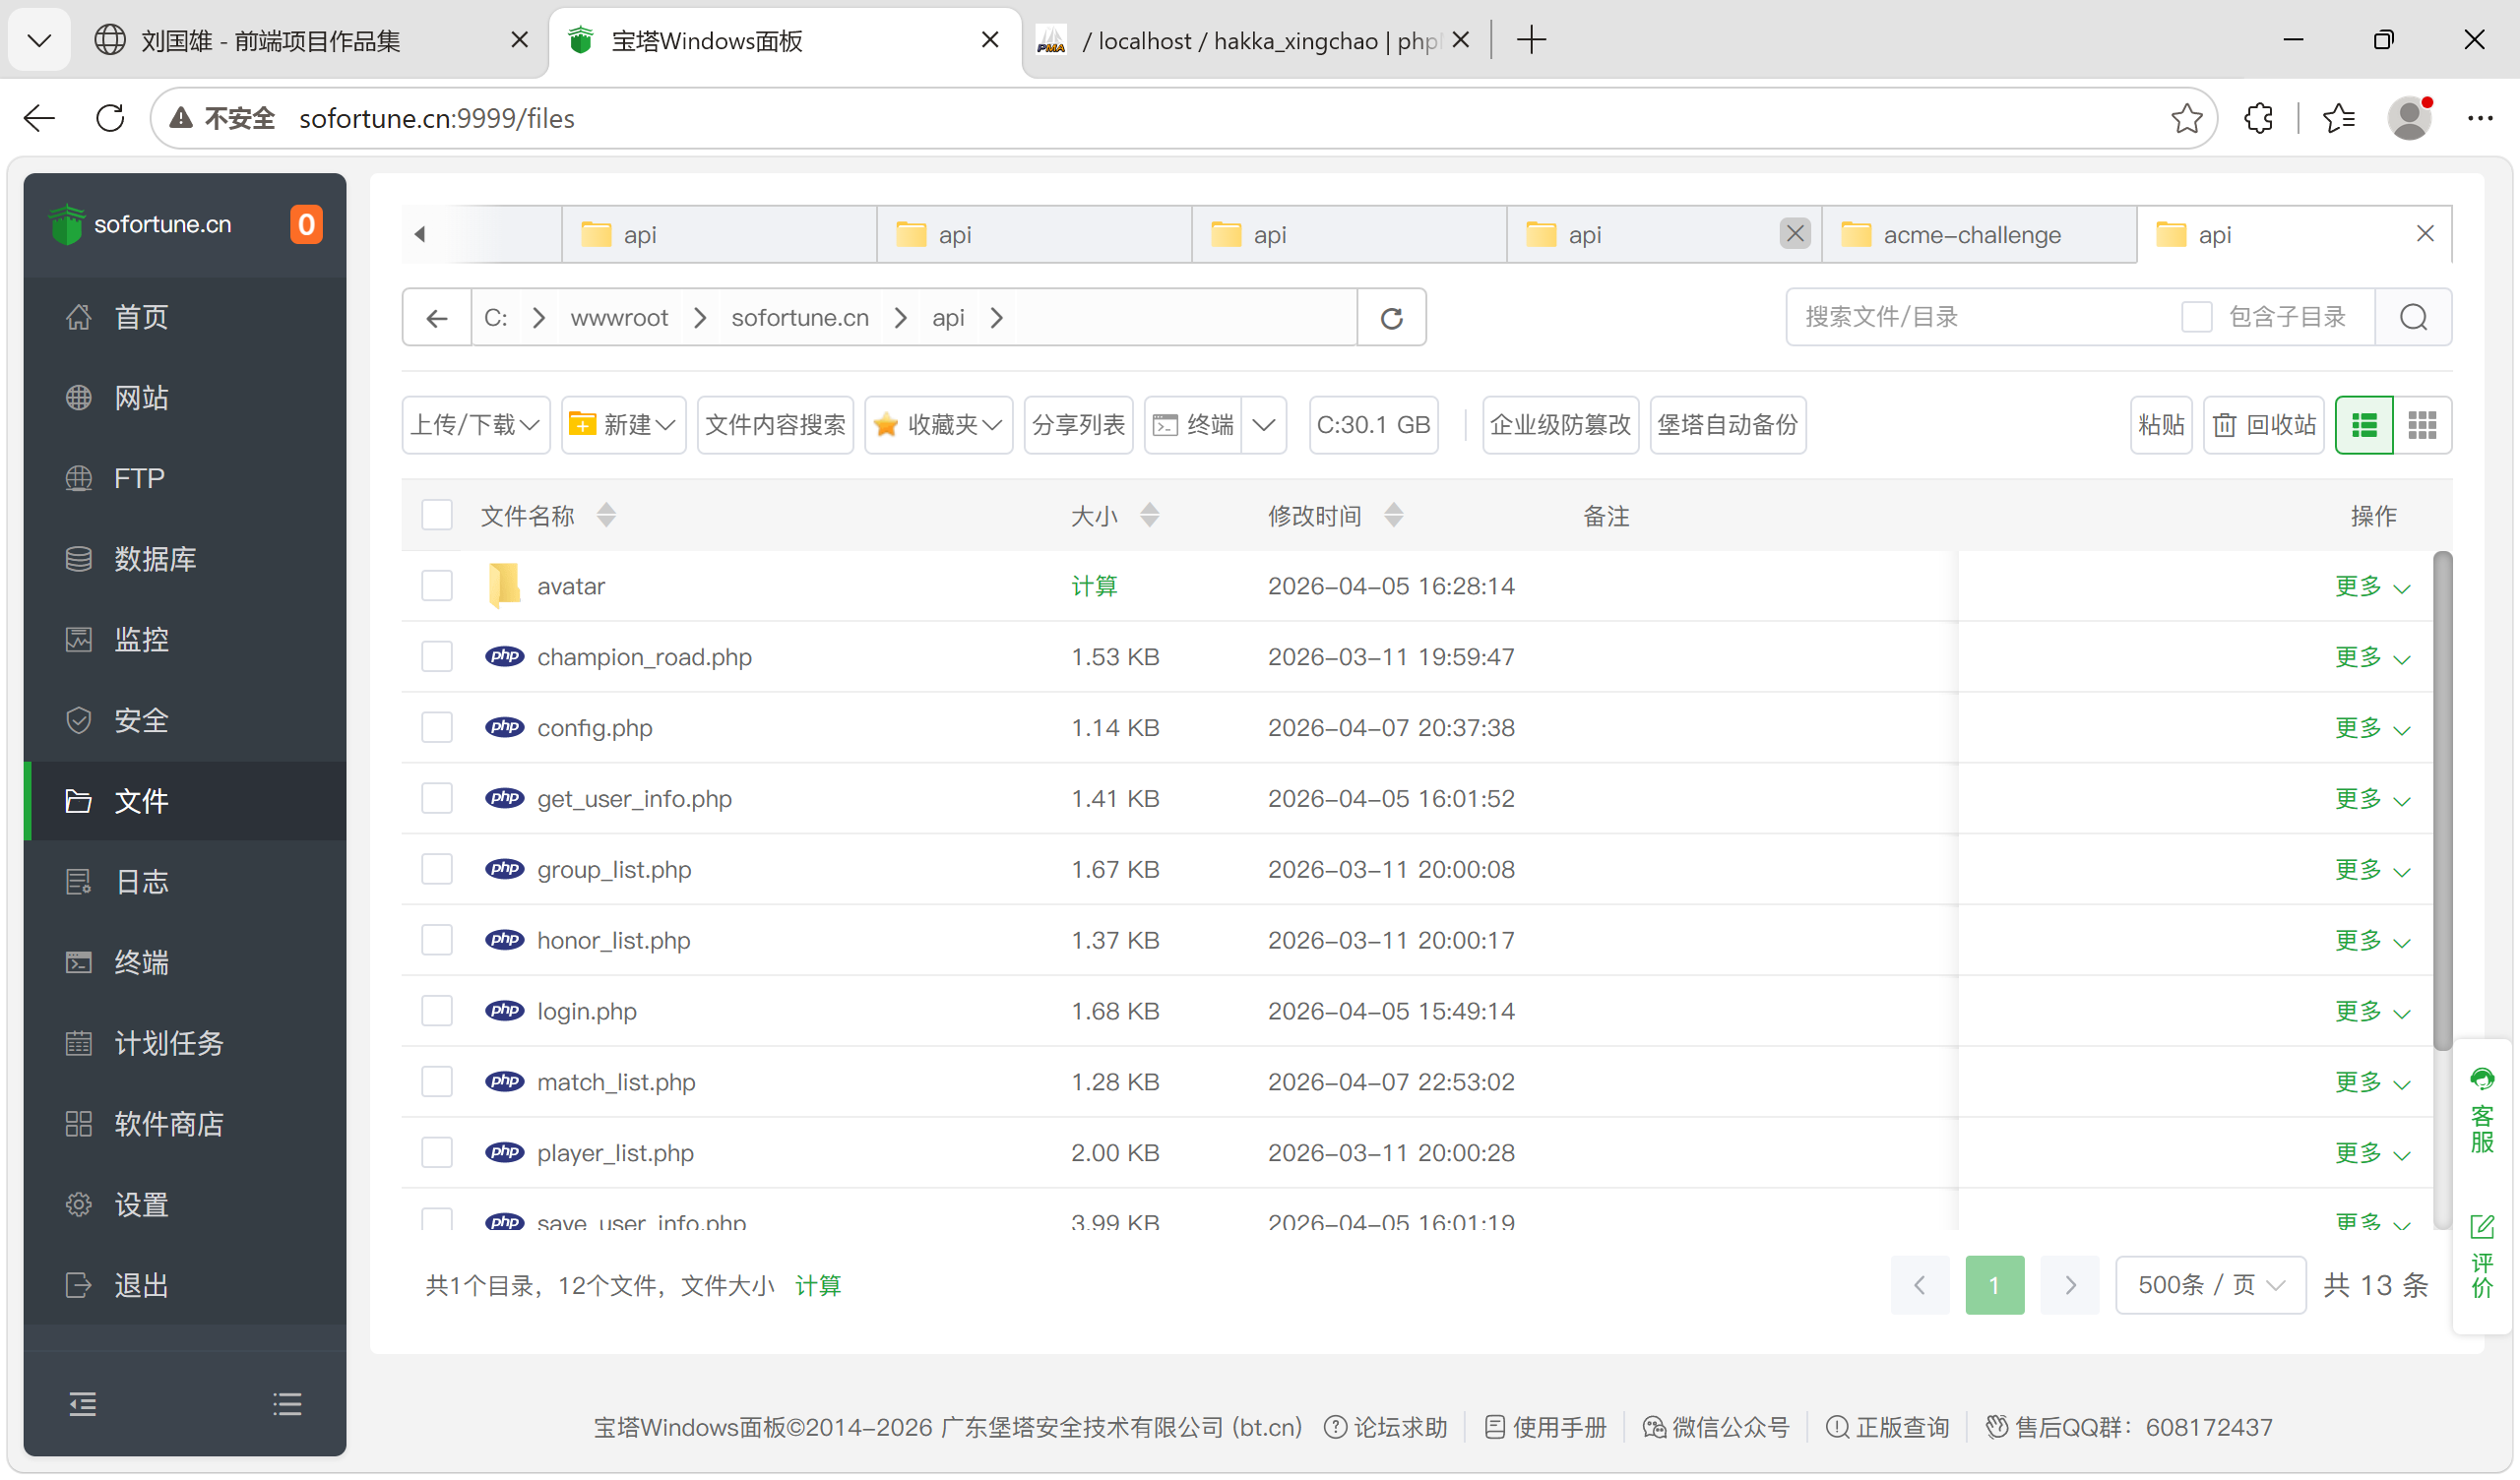Open FTP section in sidebar
The width and height of the screenshot is (2520, 1480).
point(185,478)
